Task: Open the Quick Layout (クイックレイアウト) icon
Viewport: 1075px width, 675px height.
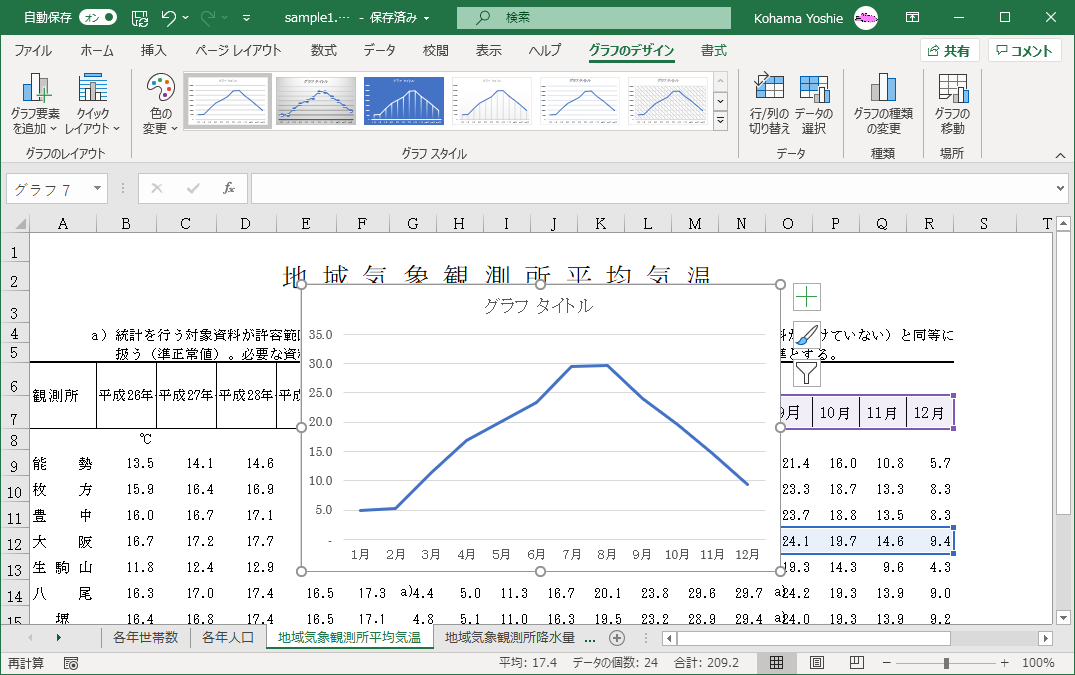Action: (x=92, y=90)
